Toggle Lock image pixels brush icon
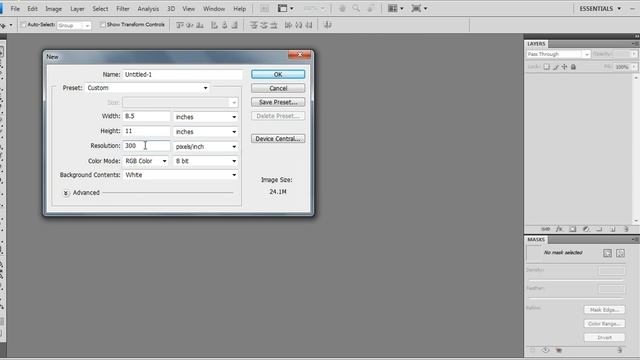The width and height of the screenshot is (640, 360). (x=556, y=67)
